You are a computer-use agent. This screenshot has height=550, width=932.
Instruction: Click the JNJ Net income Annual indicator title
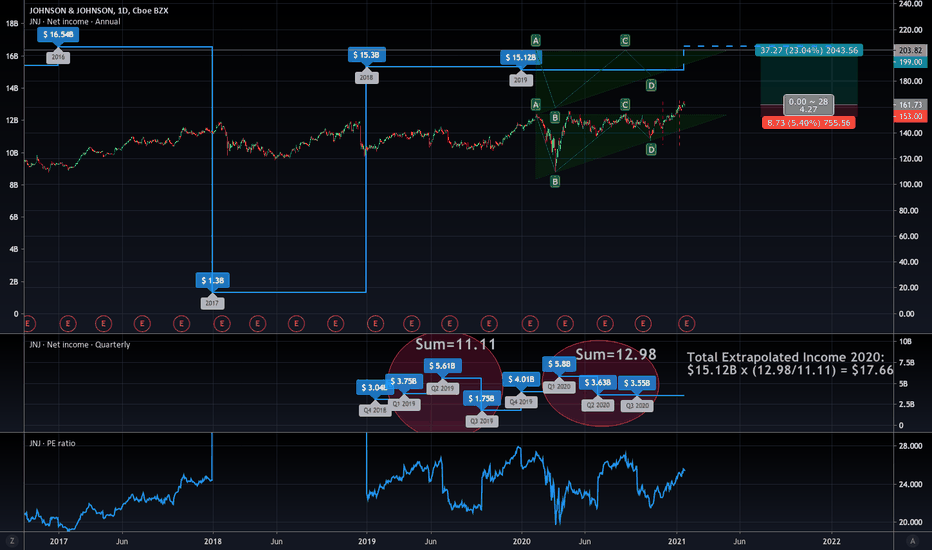click(x=75, y=21)
